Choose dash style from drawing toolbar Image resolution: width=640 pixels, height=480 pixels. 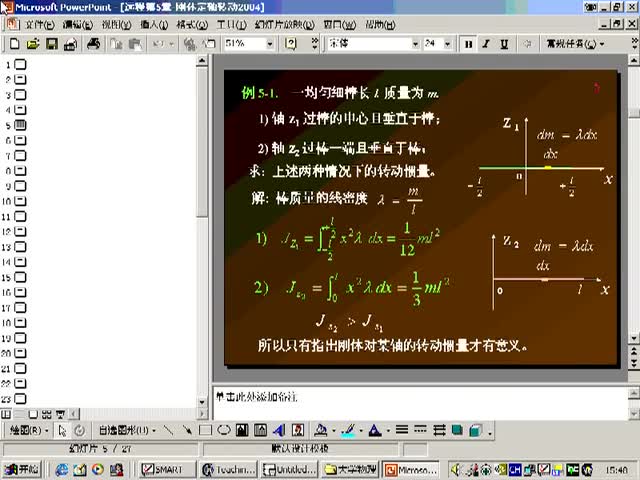420,429
